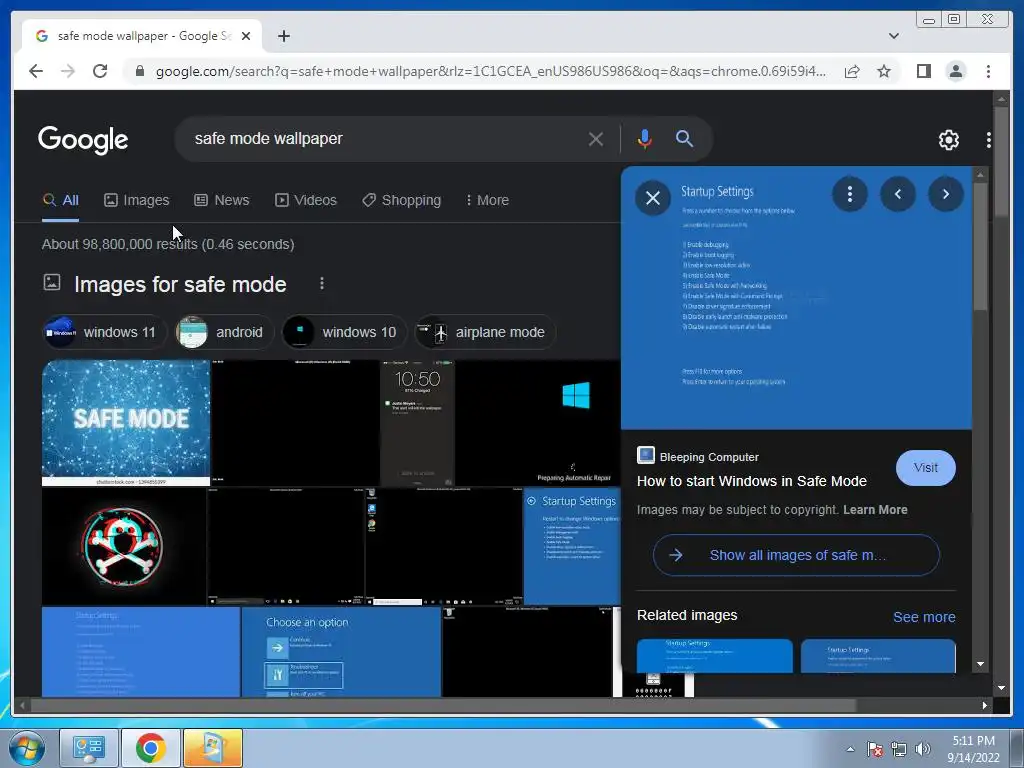Open Chrome three-dot menu
Image resolution: width=1024 pixels, height=768 pixels.
(x=988, y=71)
